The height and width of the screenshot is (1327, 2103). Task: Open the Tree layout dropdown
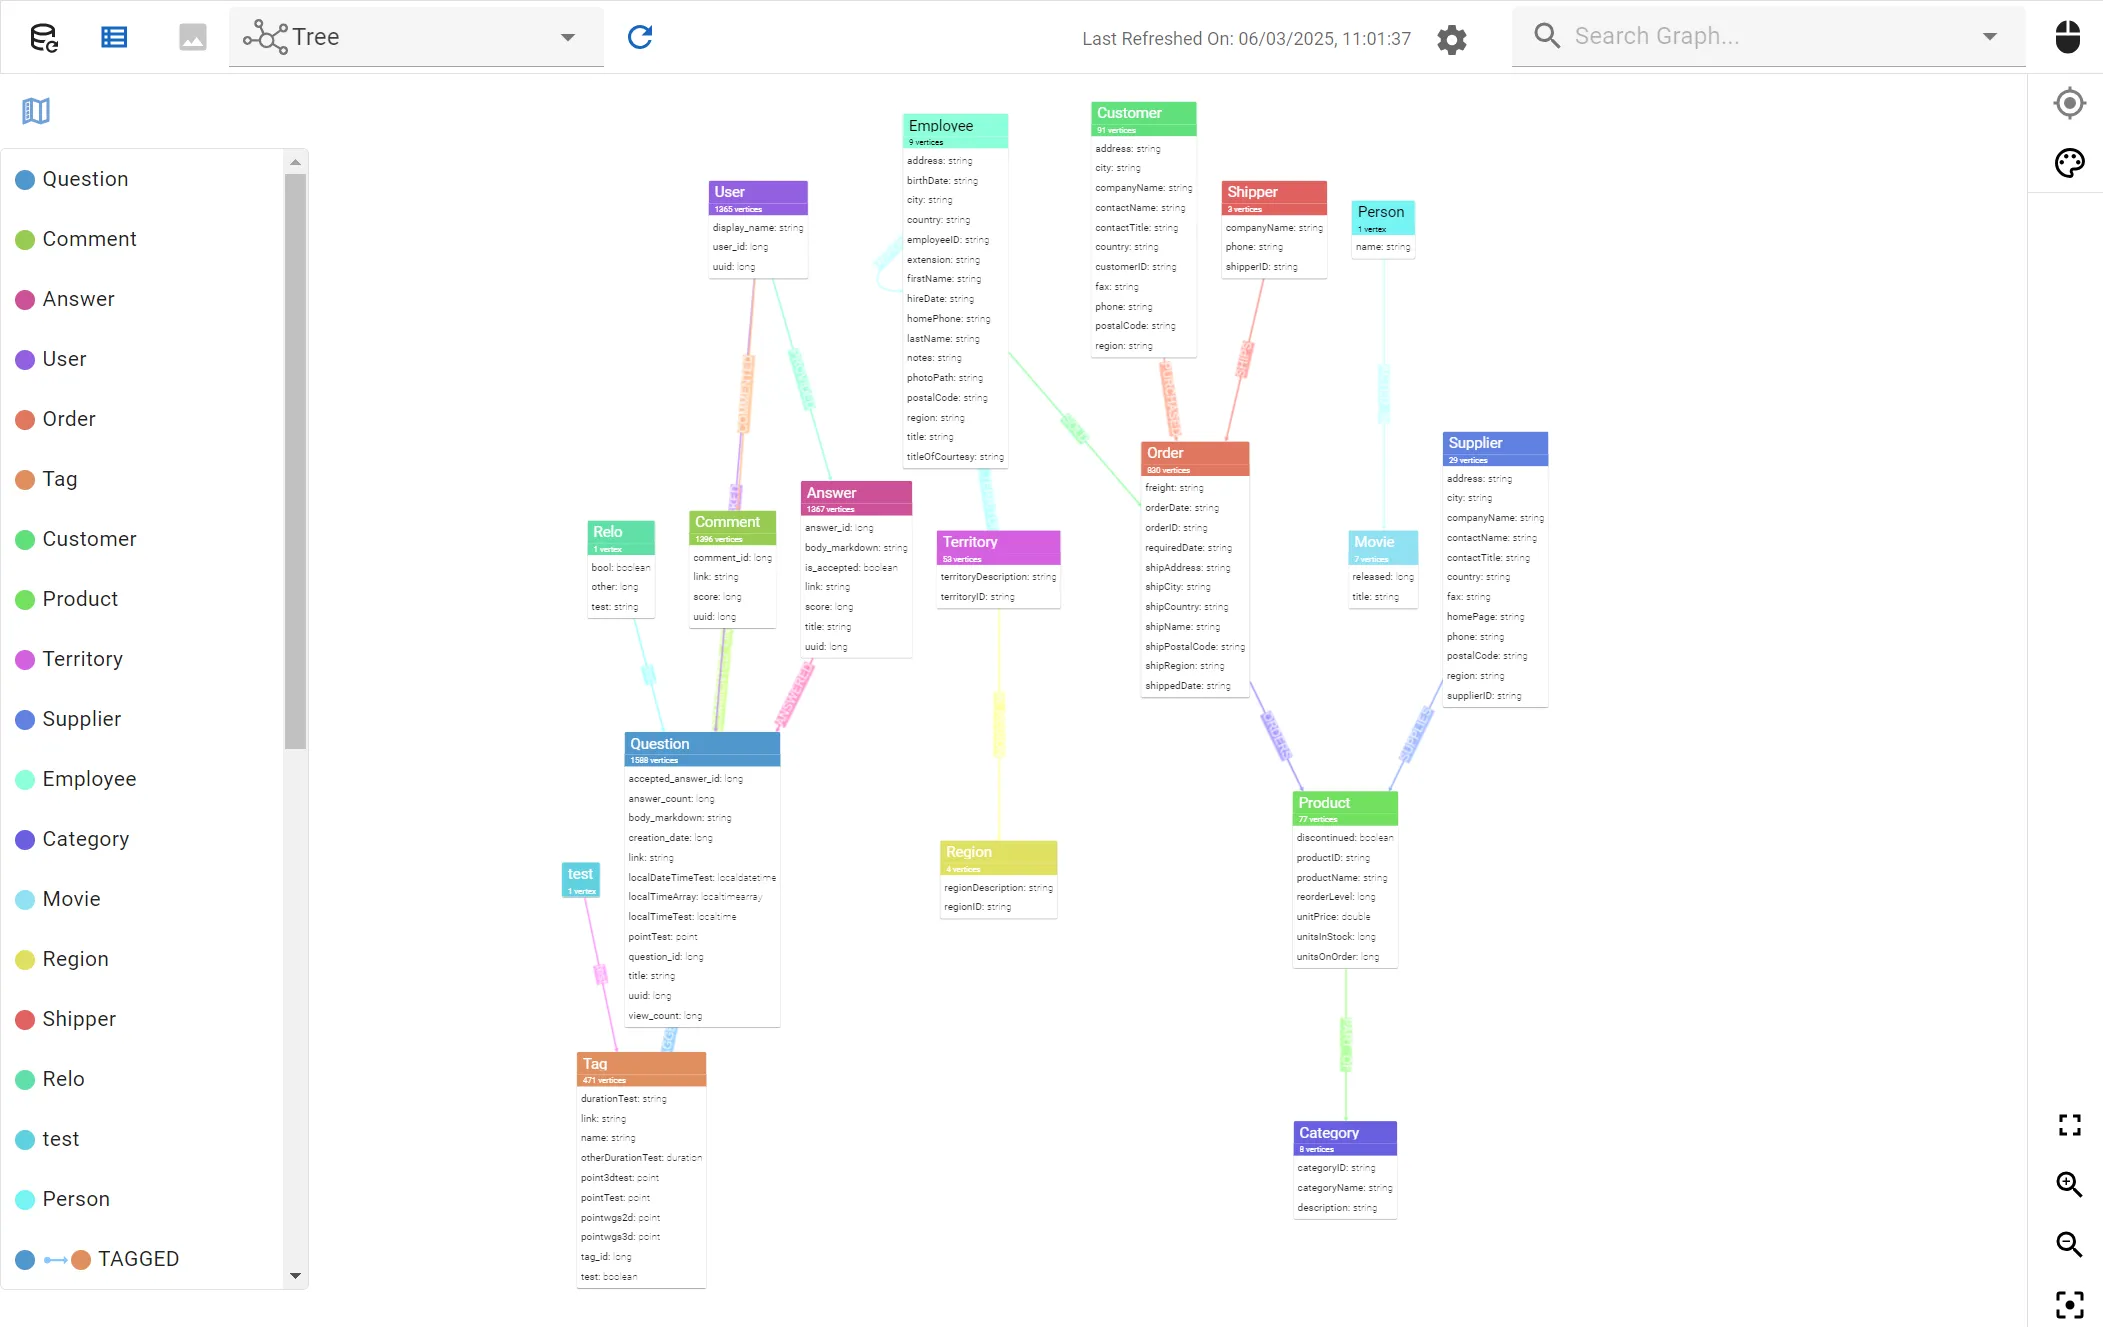(x=416, y=37)
